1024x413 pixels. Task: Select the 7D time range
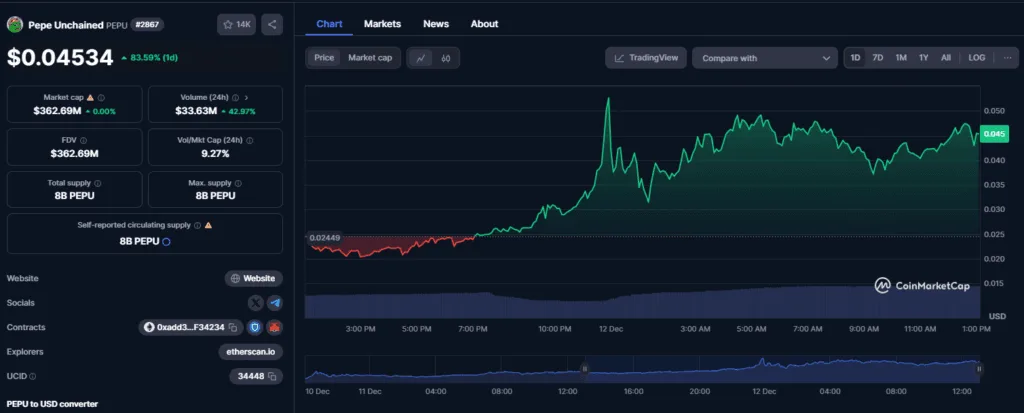(878, 58)
